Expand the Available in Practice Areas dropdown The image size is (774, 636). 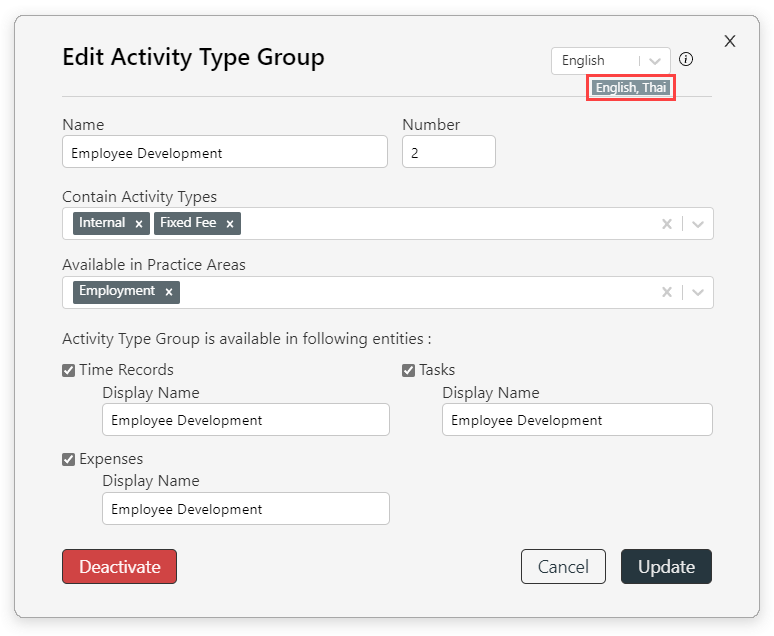(x=697, y=292)
